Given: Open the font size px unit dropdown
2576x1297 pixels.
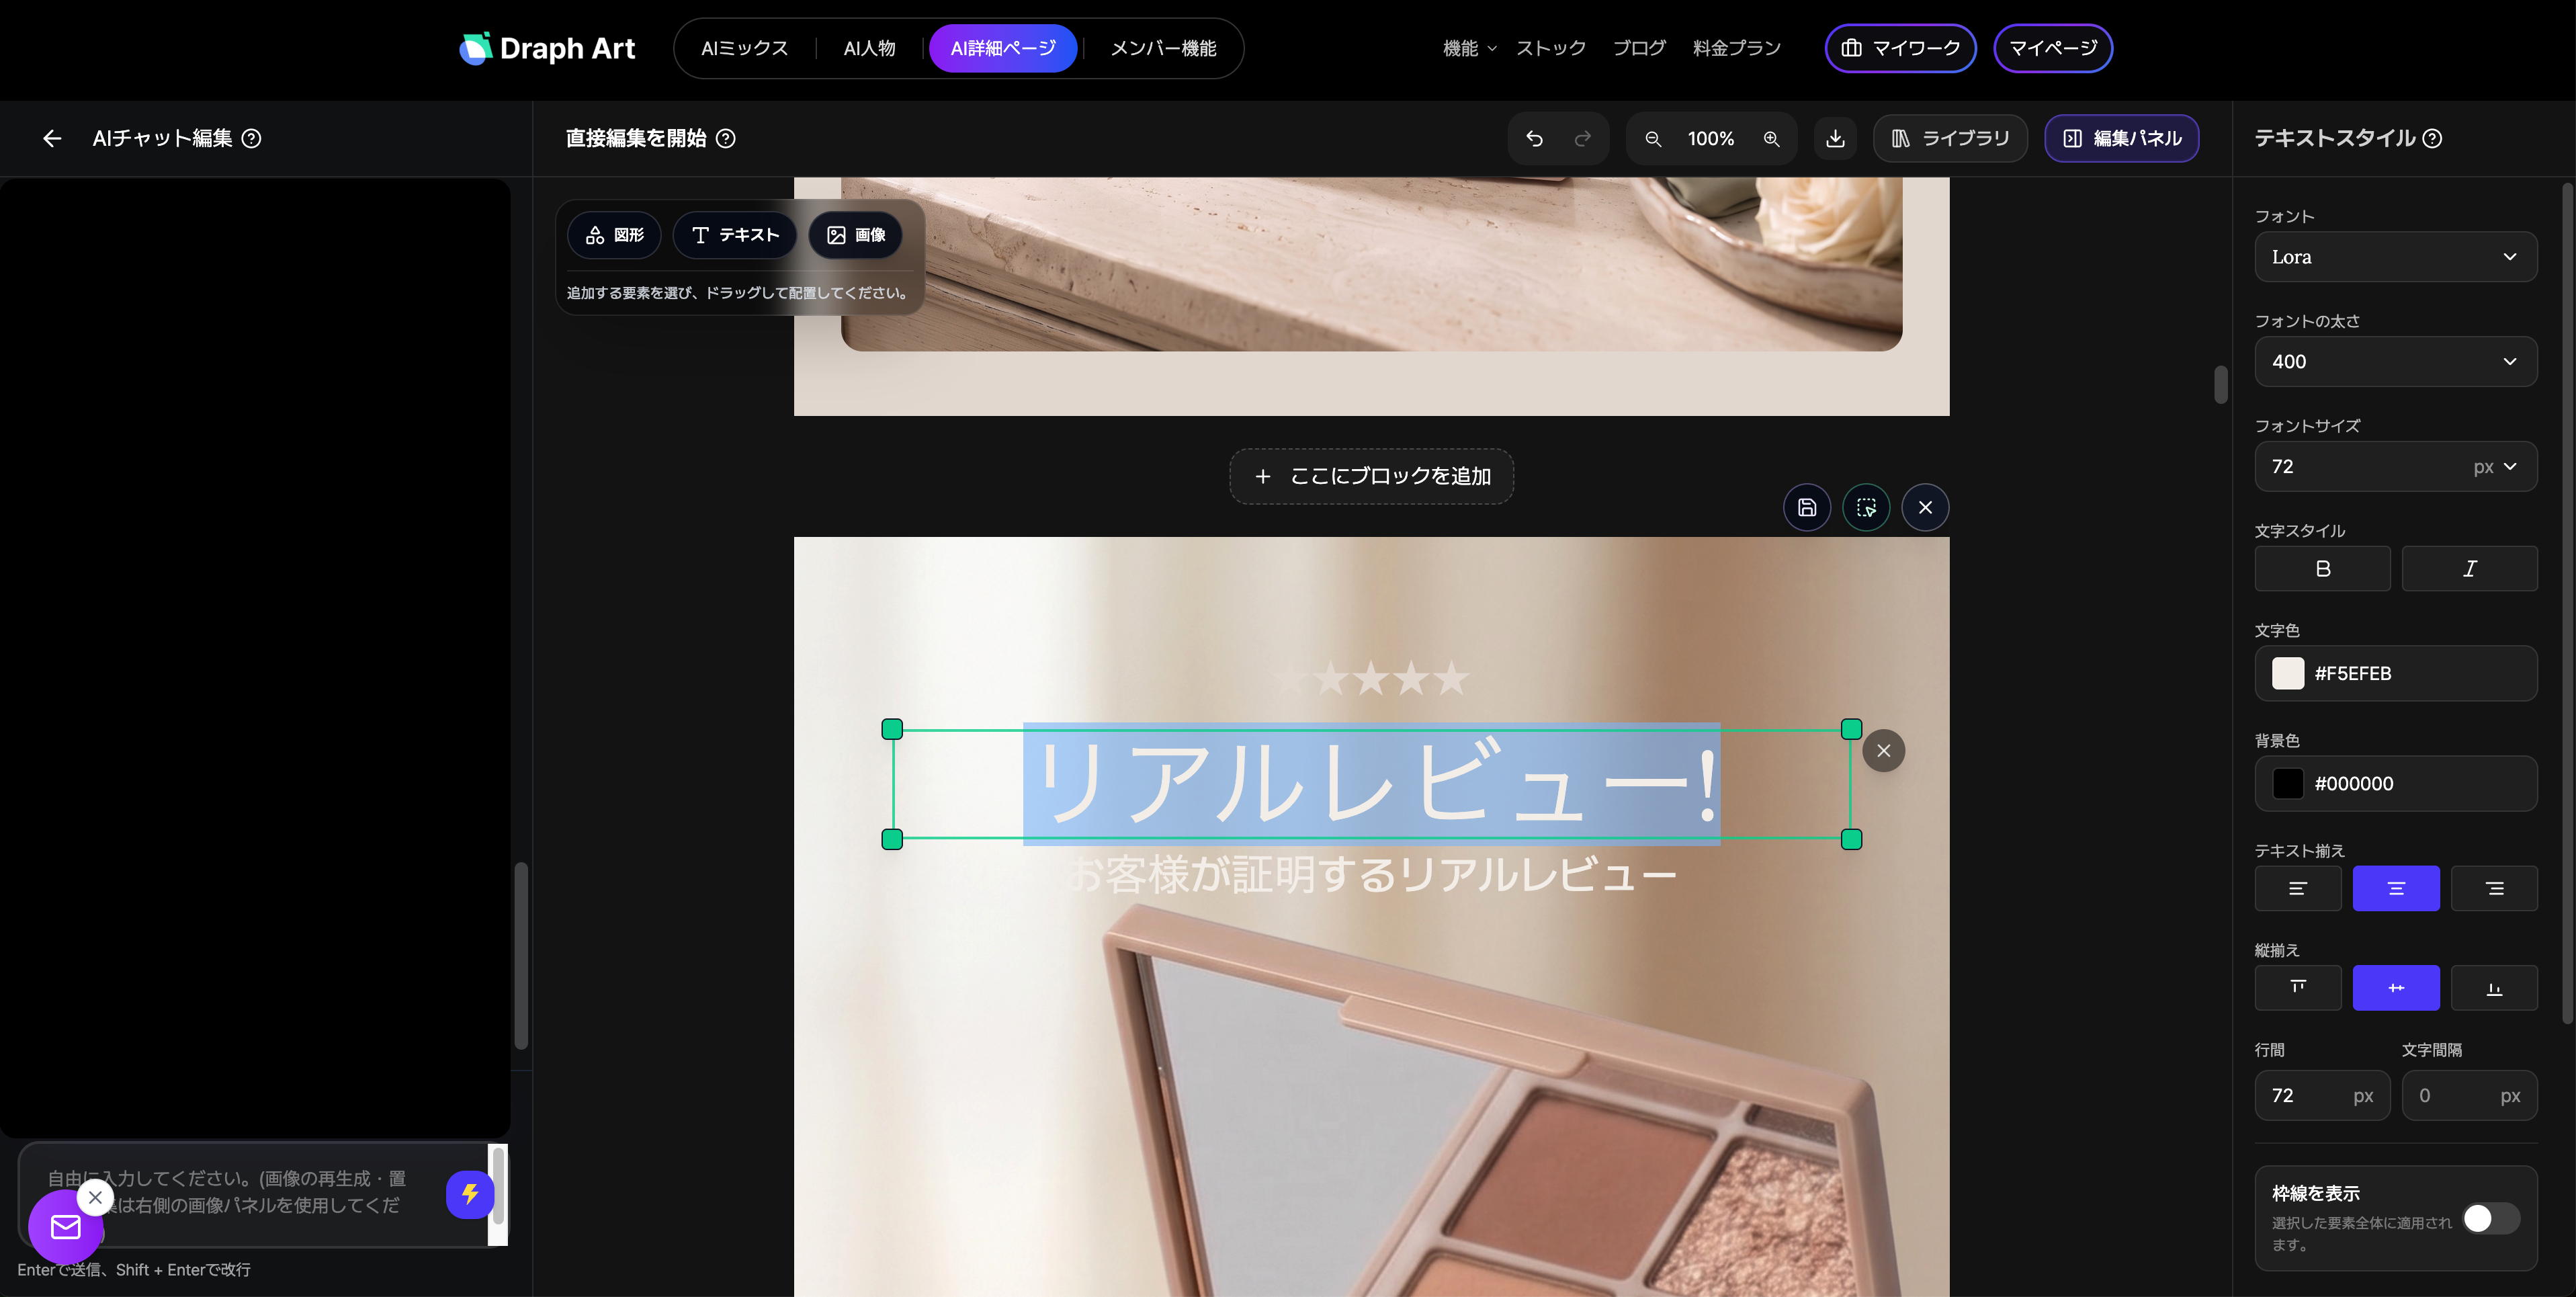Looking at the screenshot, I should [2495, 467].
